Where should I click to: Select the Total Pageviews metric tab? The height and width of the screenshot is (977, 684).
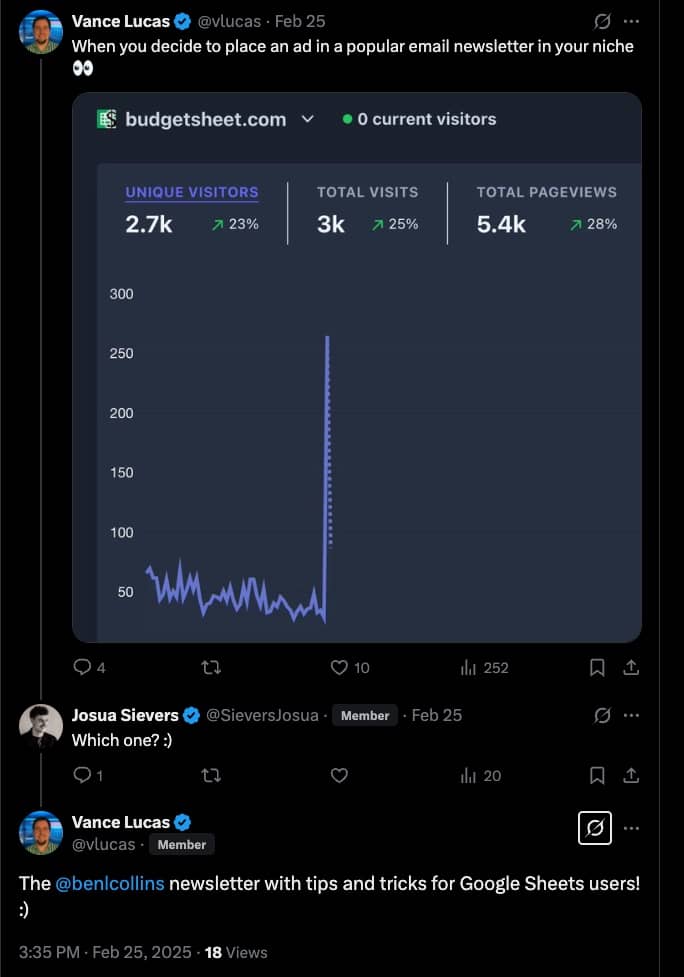click(546, 192)
